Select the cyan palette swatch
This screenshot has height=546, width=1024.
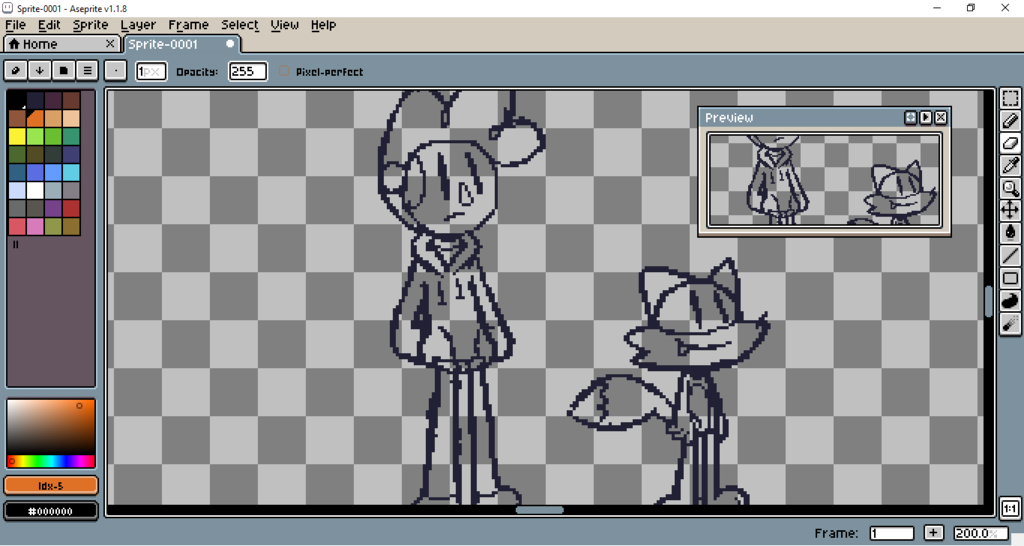pyautogui.click(x=71, y=172)
